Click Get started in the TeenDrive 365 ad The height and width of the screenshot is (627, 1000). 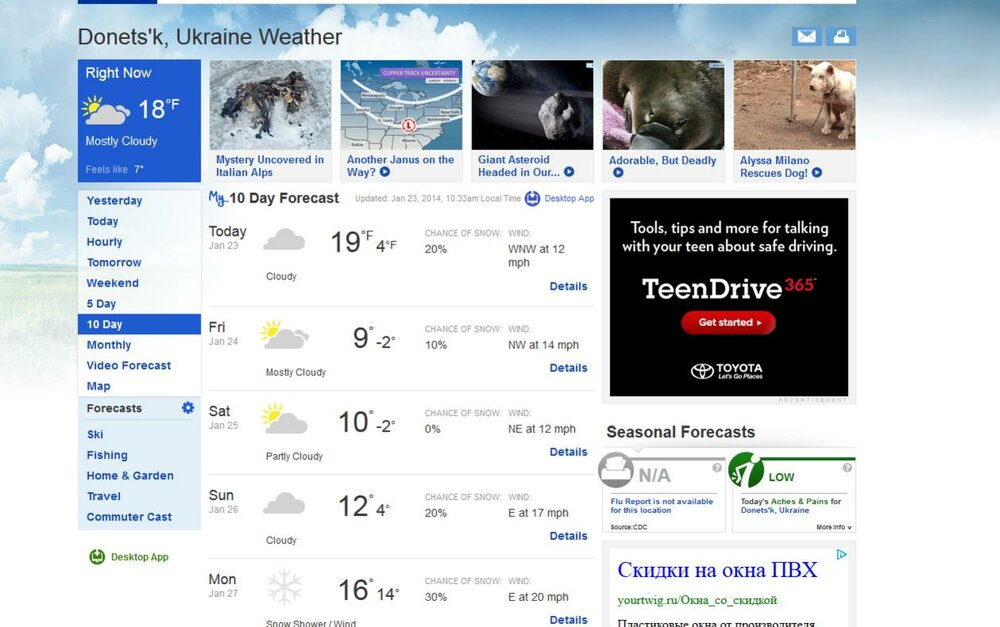(728, 323)
